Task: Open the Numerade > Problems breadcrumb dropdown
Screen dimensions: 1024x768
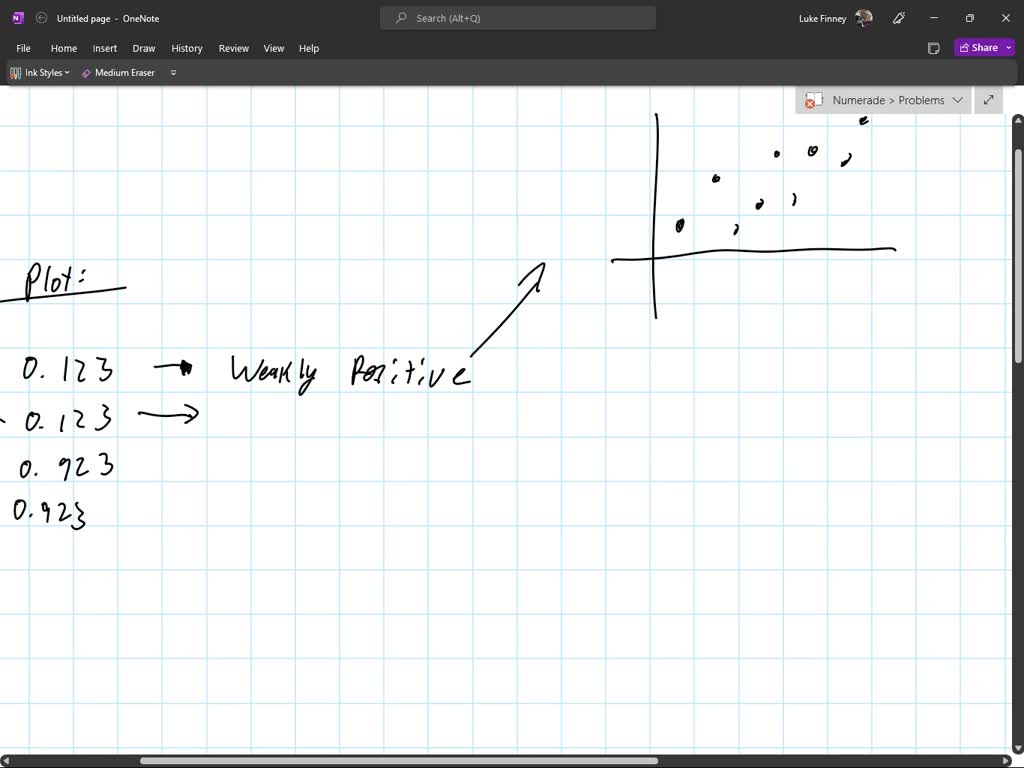Action: (958, 100)
